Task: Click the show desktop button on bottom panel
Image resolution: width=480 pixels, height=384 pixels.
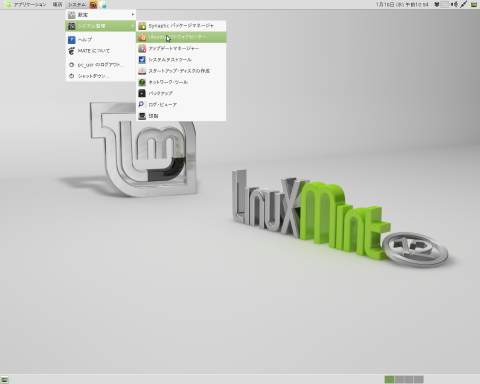Action: pyautogui.click(x=5, y=379)
